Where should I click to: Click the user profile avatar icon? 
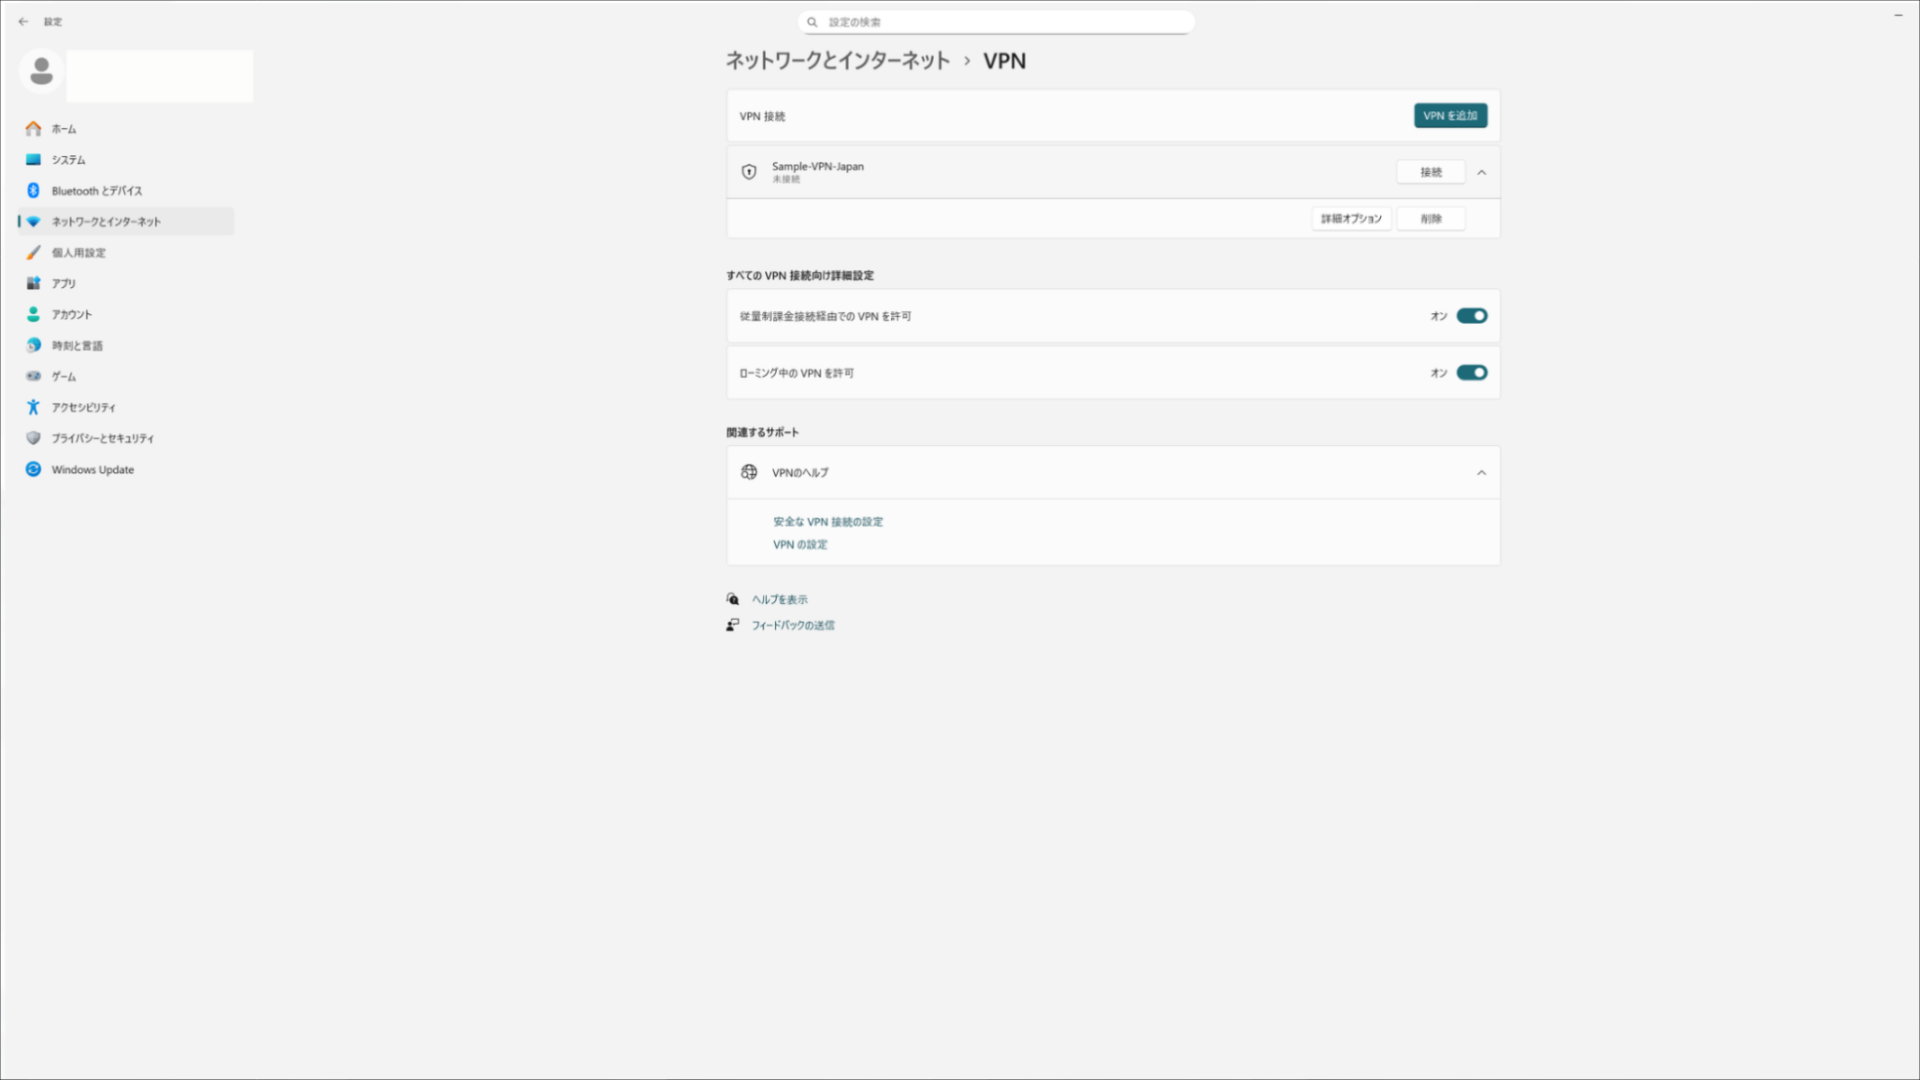(x=42, y=72)
